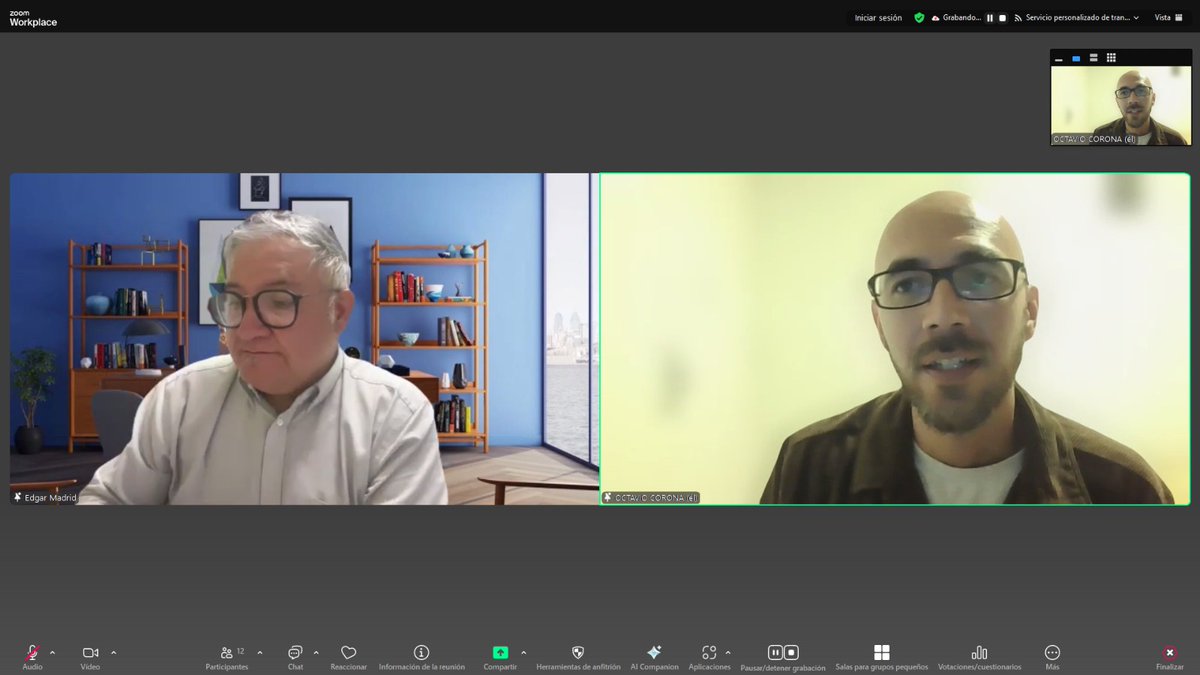
Task: Open the Vista layout menu
Action: pos(1166,17)
